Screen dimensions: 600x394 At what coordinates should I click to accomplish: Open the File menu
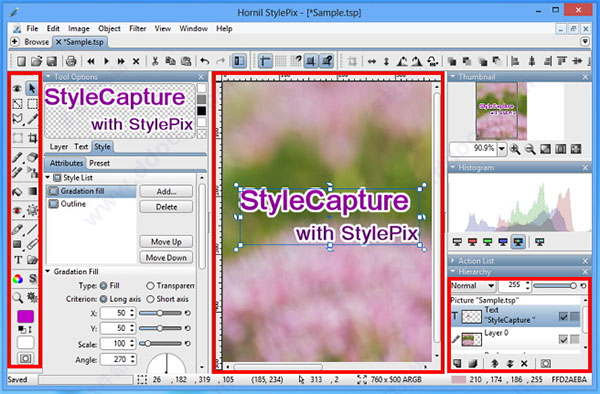32,29
